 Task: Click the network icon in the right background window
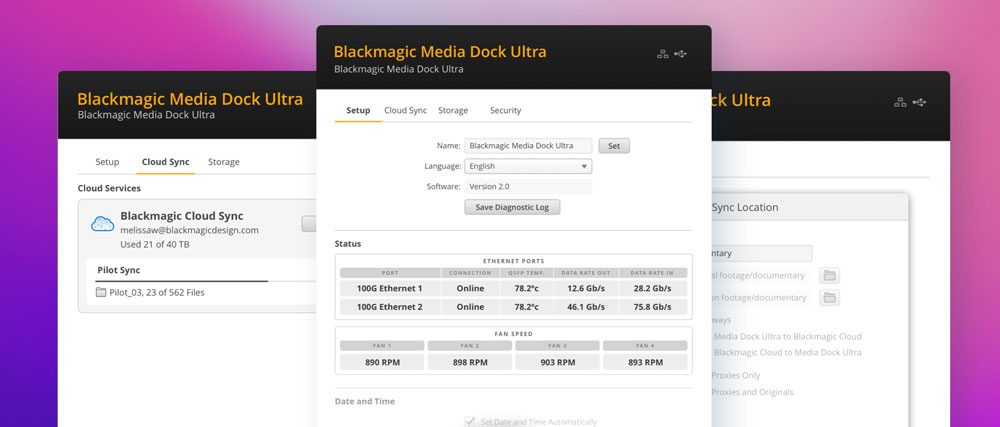click(x=901, y=102)
